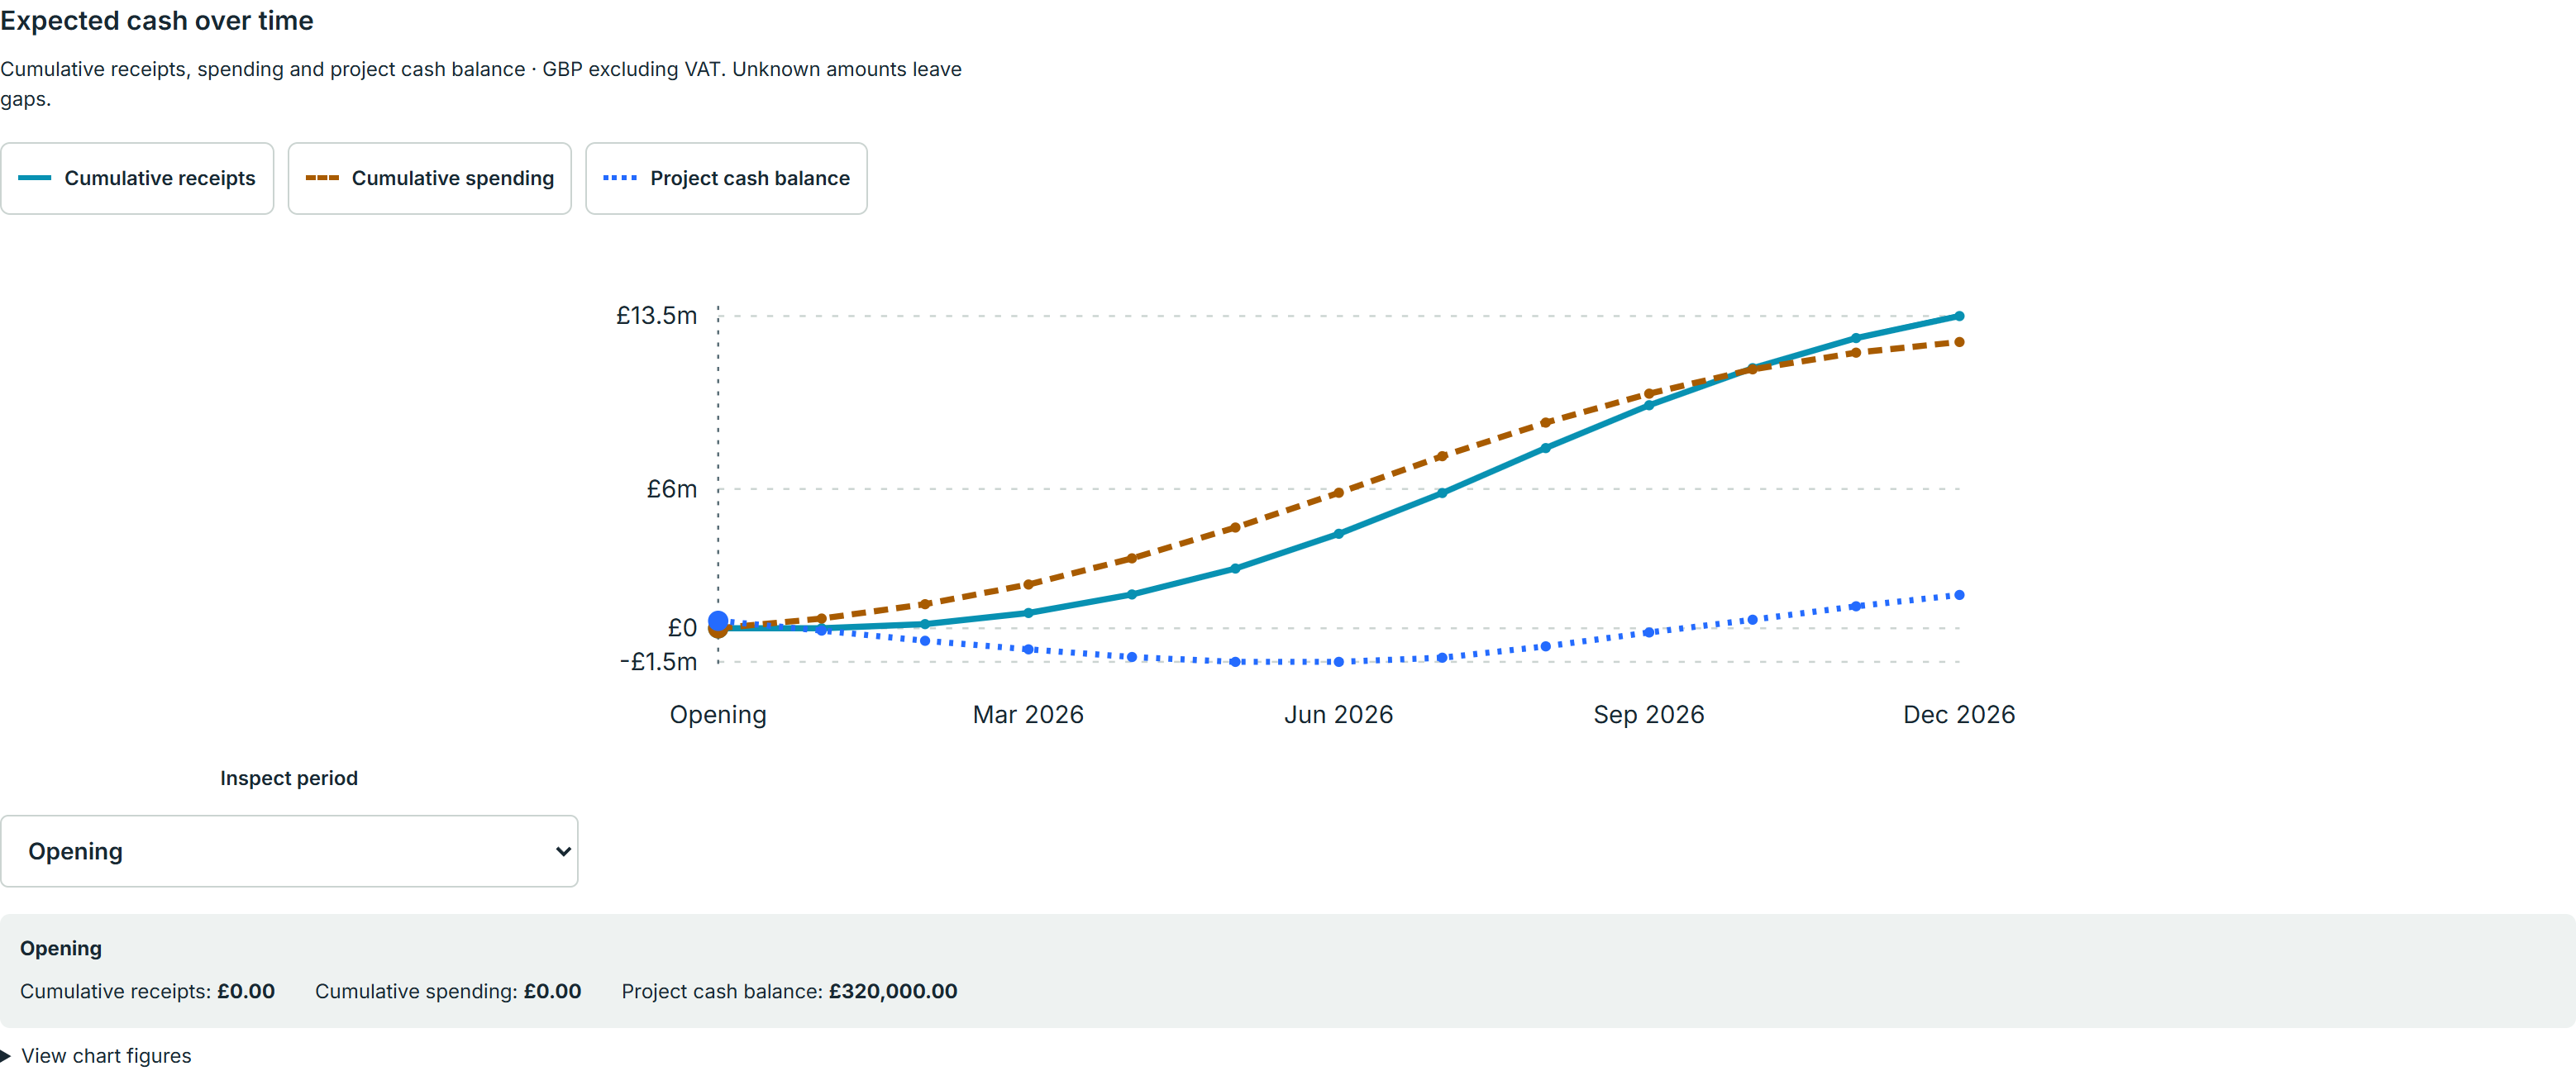Click the Opening project cash balance marker

click(718, 621)
